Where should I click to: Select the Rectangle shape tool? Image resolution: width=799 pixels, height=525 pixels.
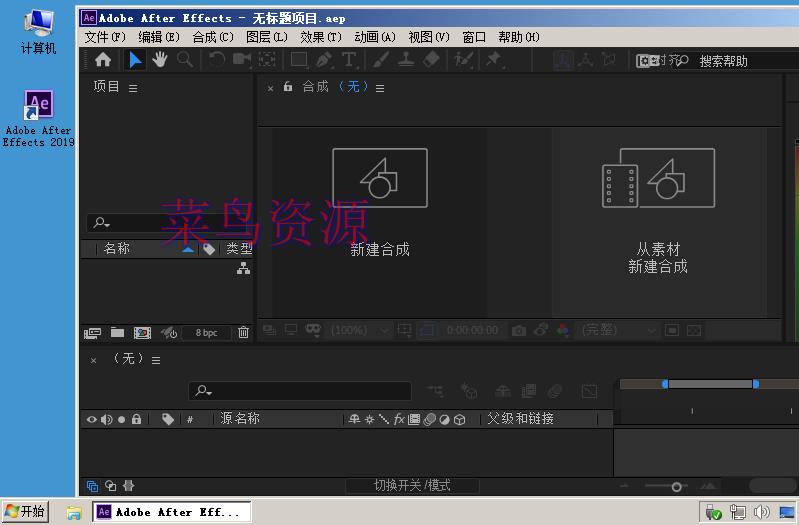[x=299, y=60]
